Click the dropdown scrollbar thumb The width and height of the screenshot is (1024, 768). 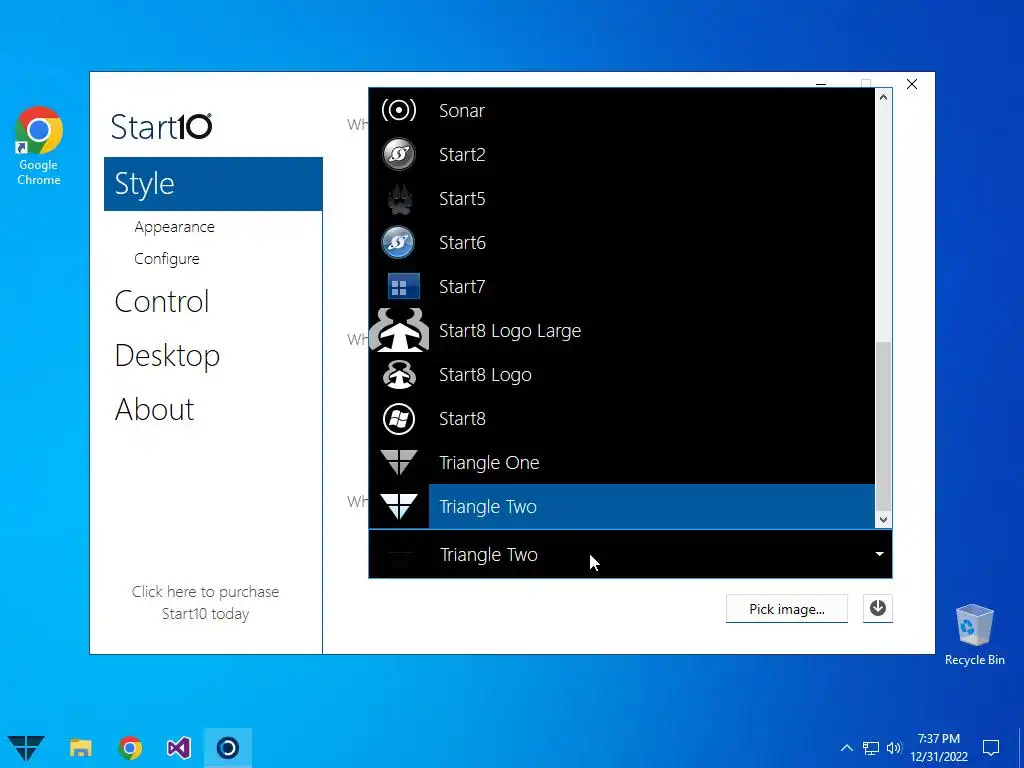click(x=883, y=426)
